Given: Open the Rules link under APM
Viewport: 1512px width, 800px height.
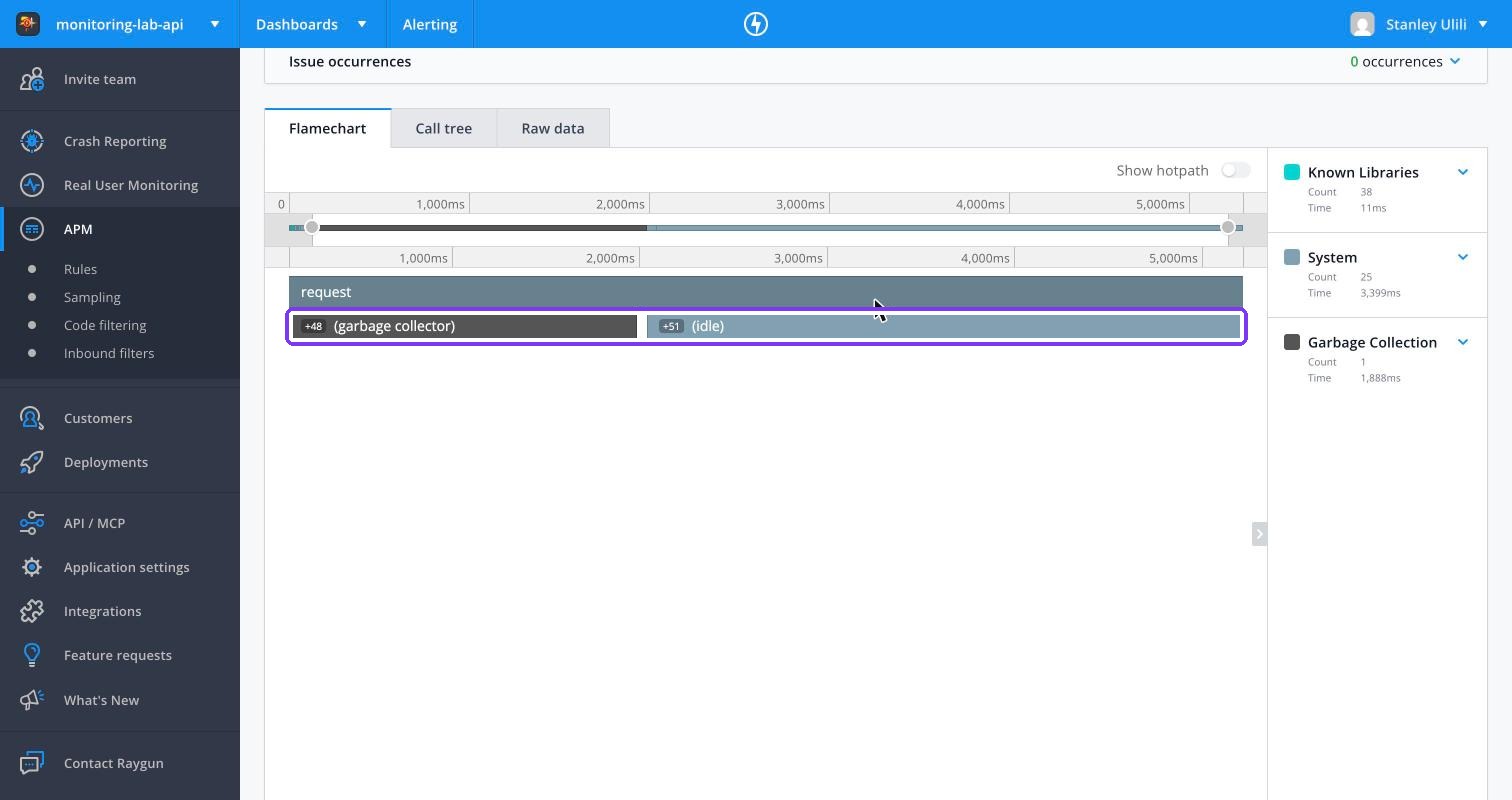Looking at the screenshot, I should pos(80,269).
